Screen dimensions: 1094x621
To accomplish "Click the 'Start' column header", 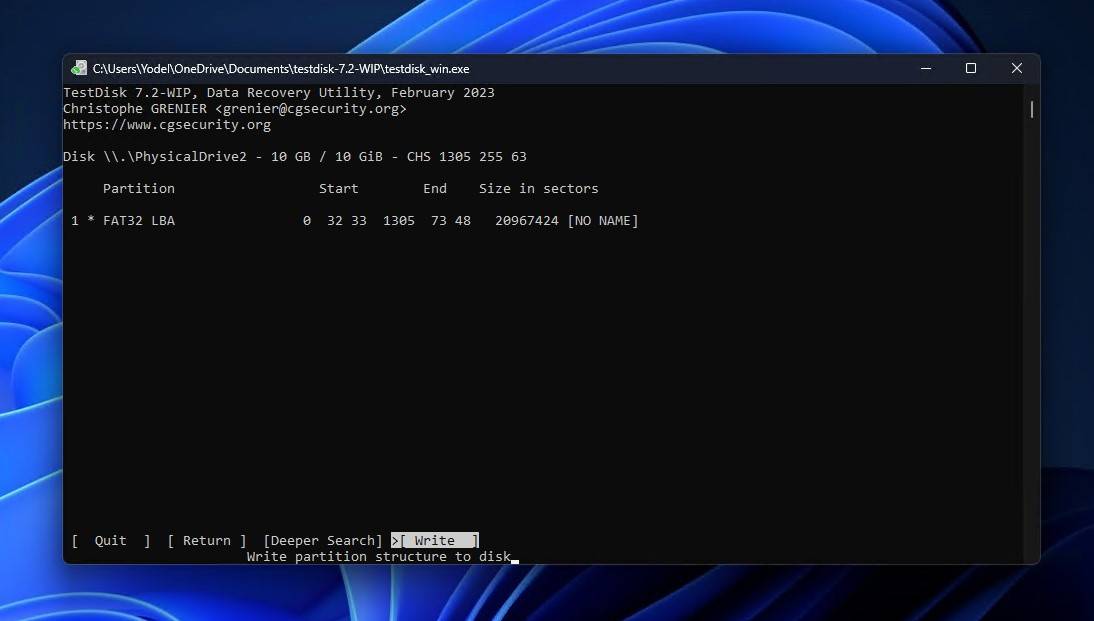I will (x=338, y=189).
